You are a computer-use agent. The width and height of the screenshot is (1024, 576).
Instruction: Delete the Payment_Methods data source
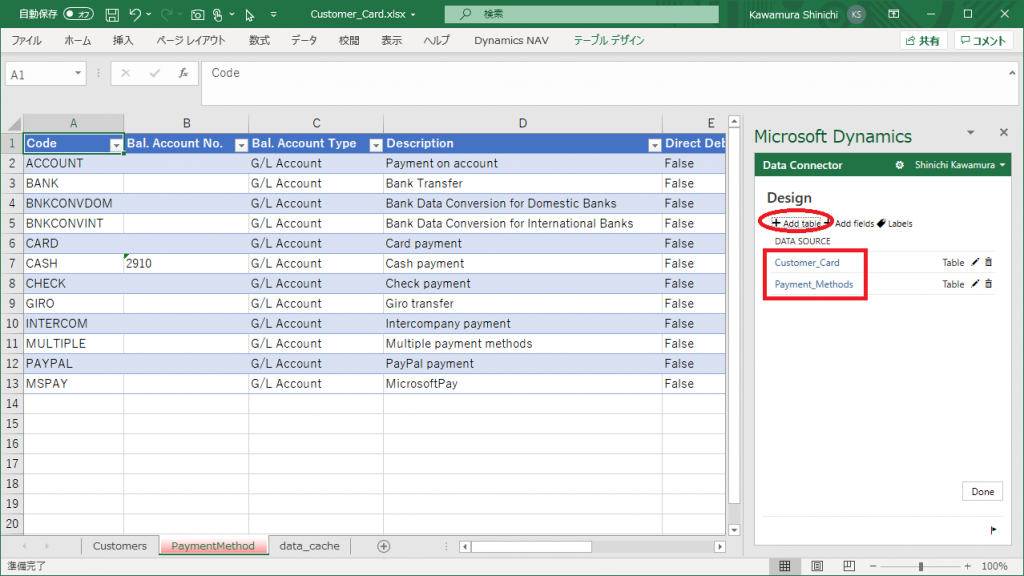click(x=989, y=284)
